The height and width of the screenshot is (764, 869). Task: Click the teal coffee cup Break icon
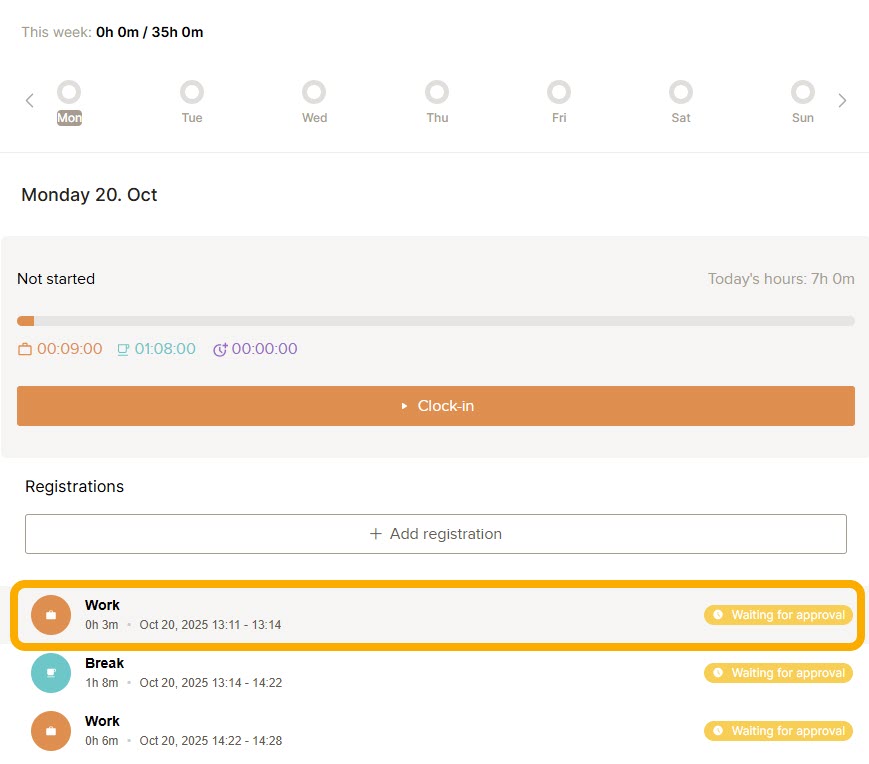51,673
